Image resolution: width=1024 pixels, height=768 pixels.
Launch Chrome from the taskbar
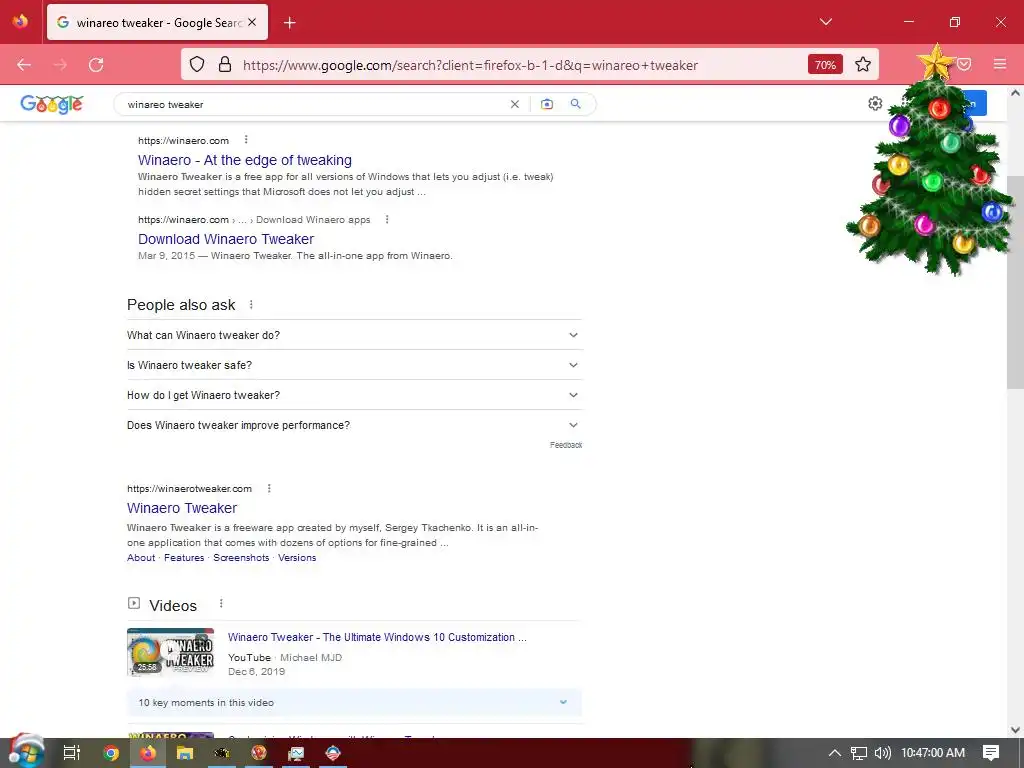[x=111, y=753]
